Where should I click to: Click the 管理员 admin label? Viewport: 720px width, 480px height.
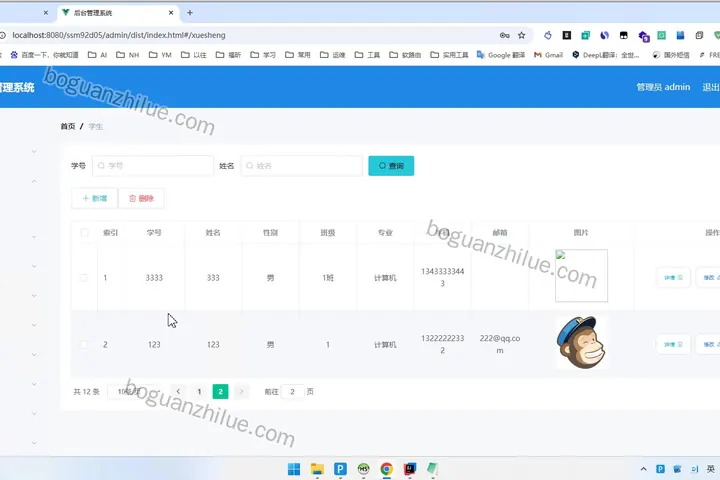[x=663, y=87]
